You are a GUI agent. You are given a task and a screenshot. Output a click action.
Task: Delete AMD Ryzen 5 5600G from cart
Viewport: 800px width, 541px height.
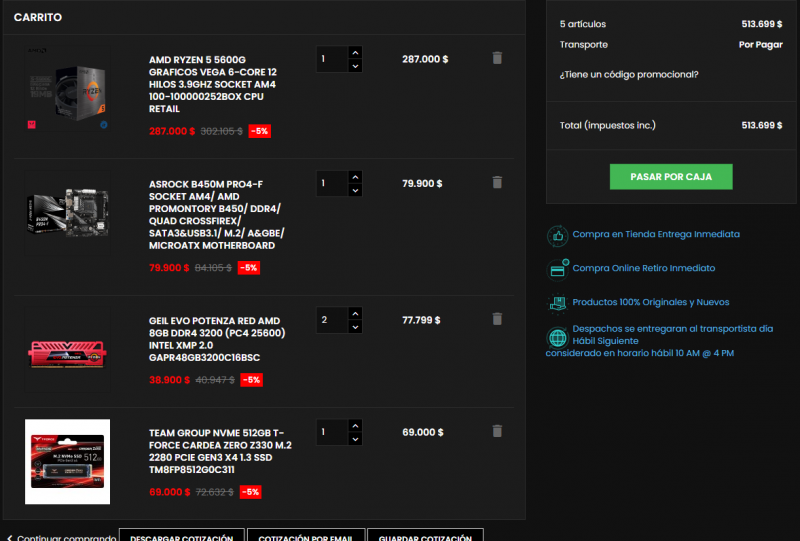[497, 58]
